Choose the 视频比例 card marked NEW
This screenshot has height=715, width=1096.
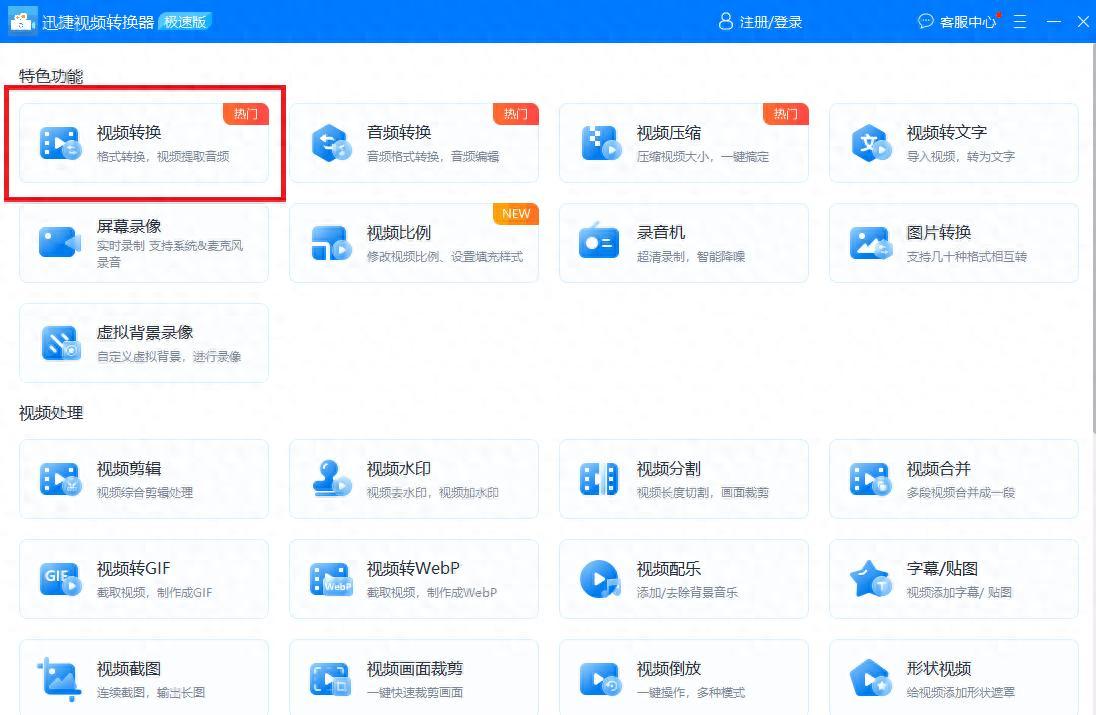coord(414,243)
